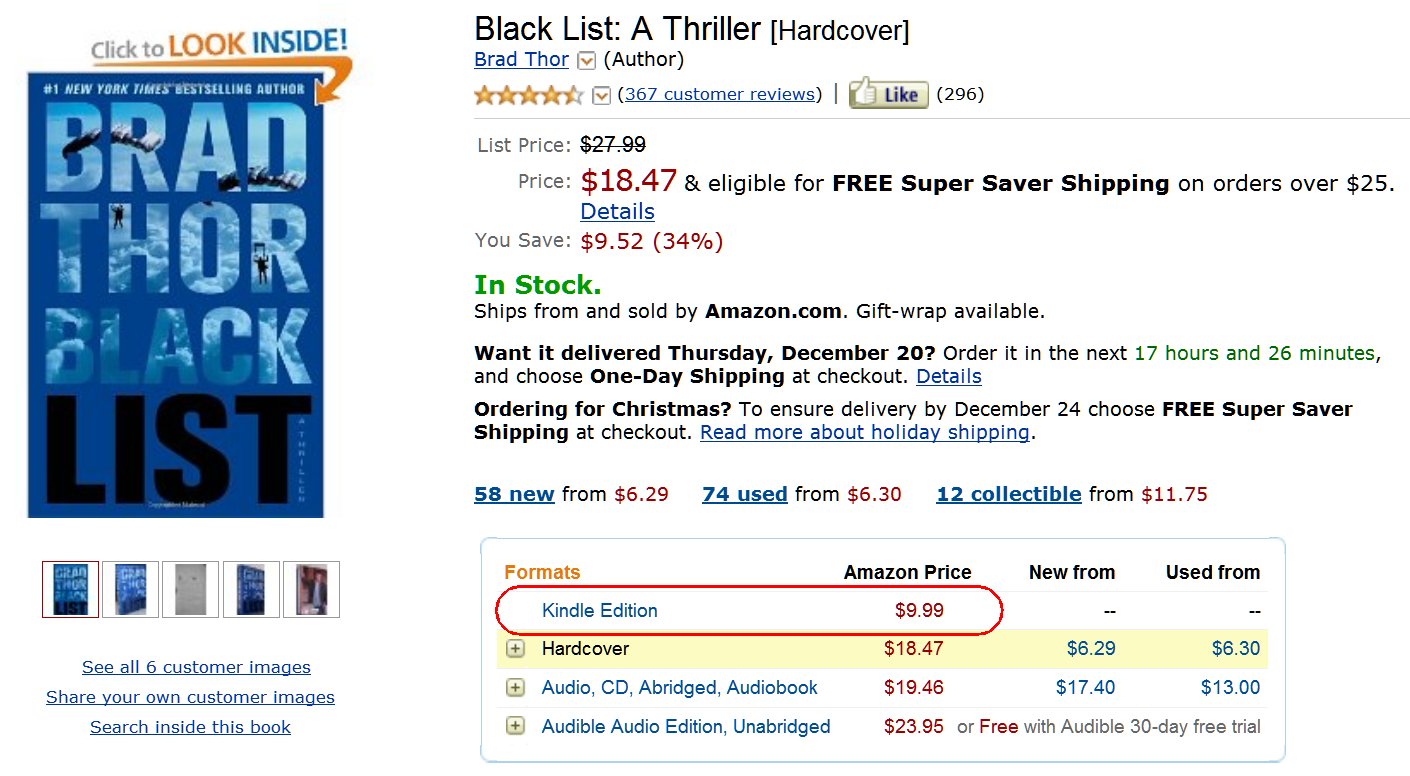The image size is (1410, 776).
Task: Open the 367 customer reviews link
Action: [x=720, y=95]
